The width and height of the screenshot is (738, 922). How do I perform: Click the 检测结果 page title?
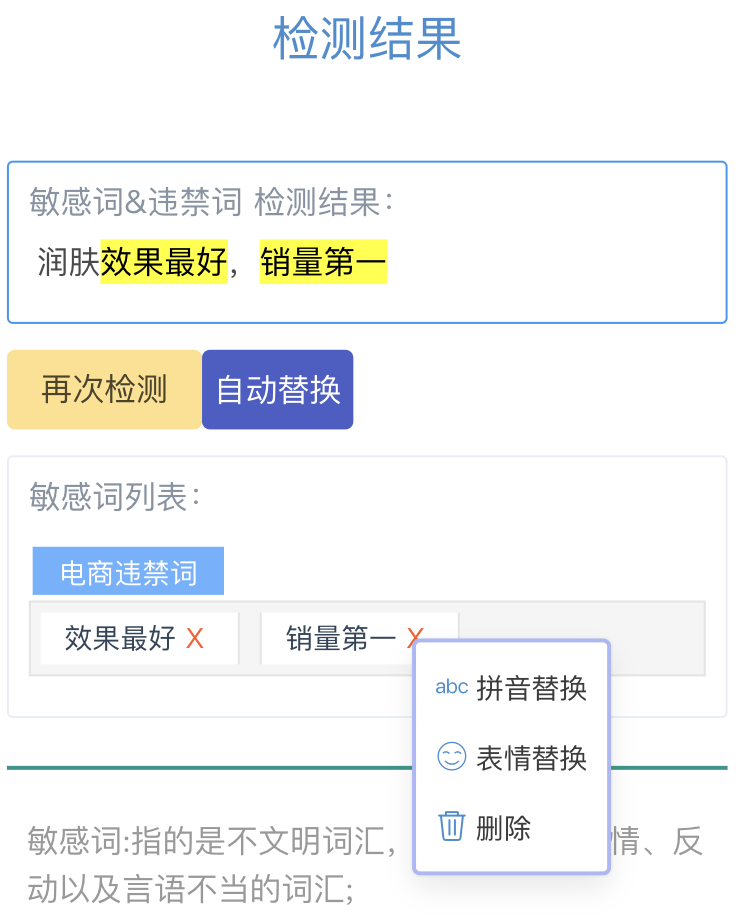pos(368,38)
